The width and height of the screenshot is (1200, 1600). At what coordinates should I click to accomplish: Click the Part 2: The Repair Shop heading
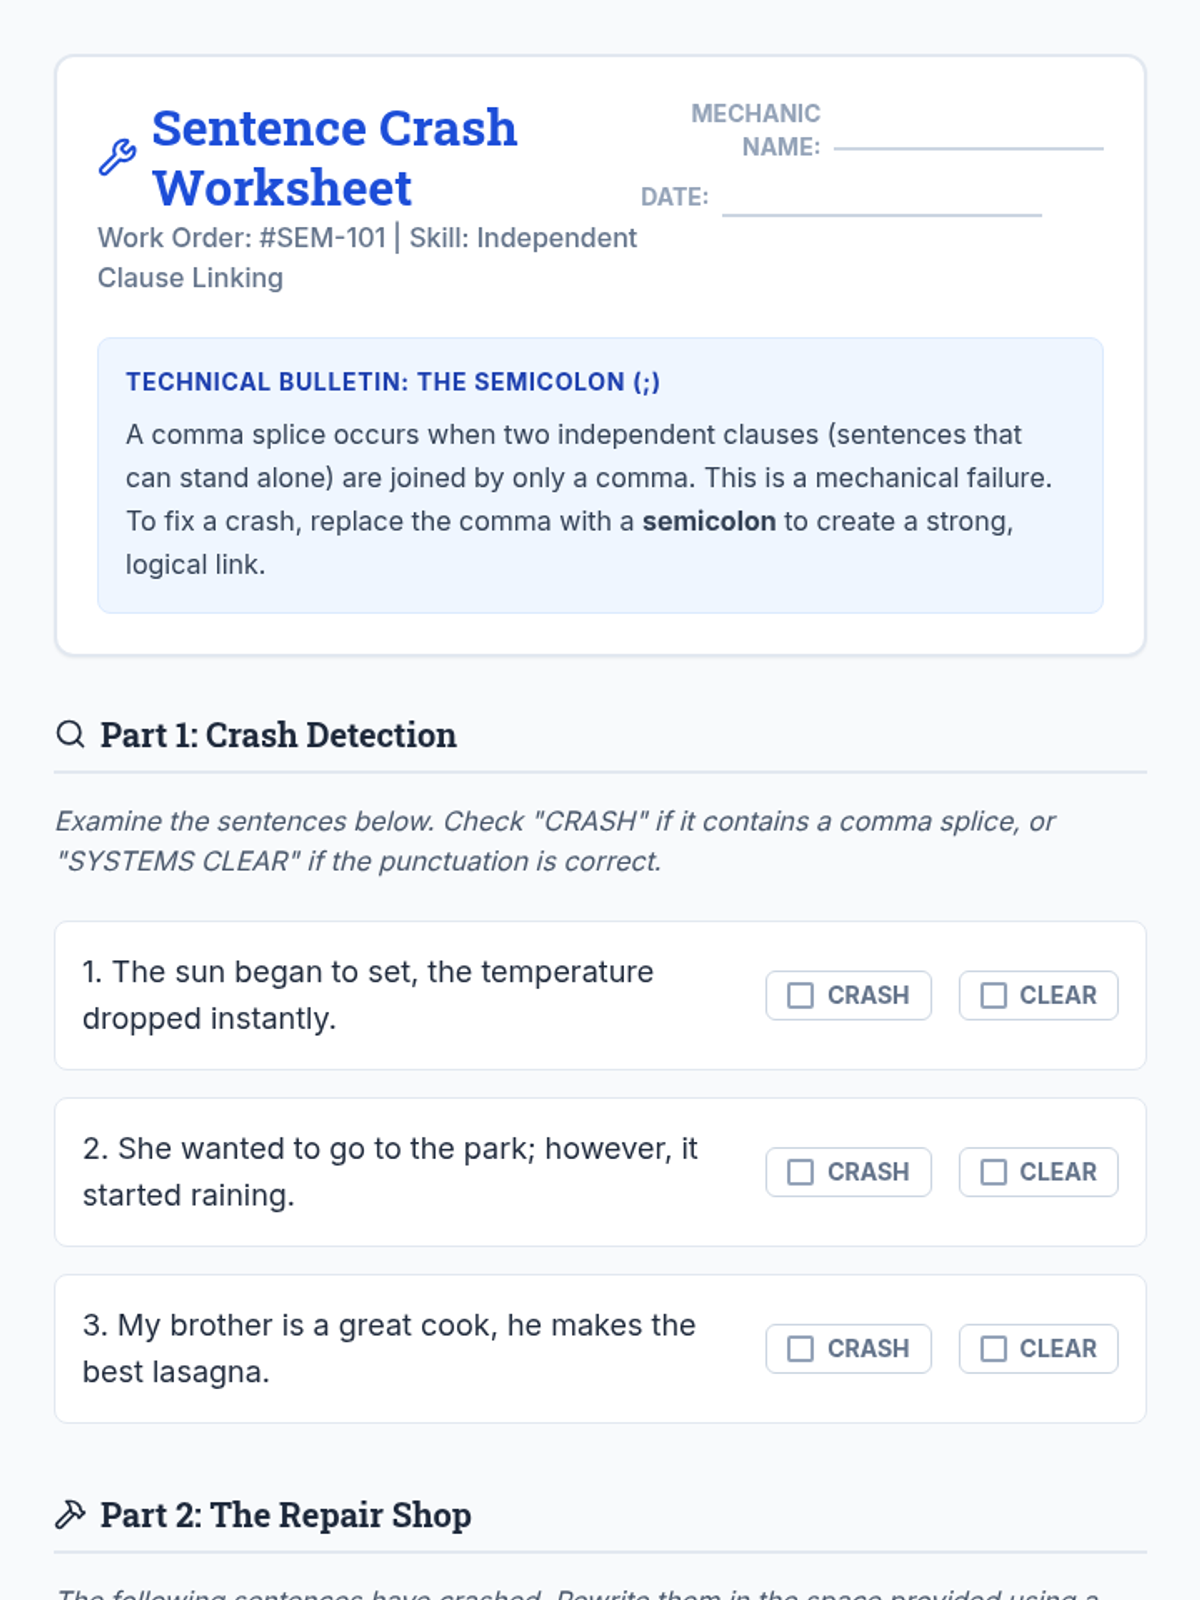pyautogui.click(x=285, y=1515)
